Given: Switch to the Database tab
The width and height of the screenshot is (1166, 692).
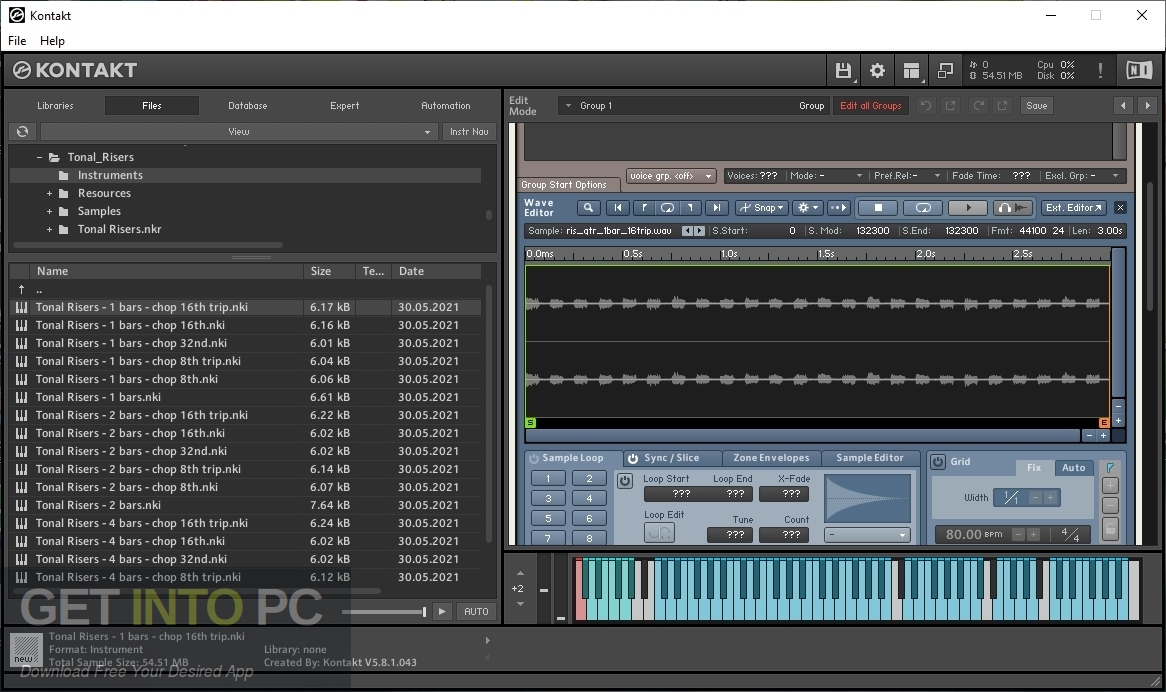Looking at the screenshot, I should click(248, 106).
